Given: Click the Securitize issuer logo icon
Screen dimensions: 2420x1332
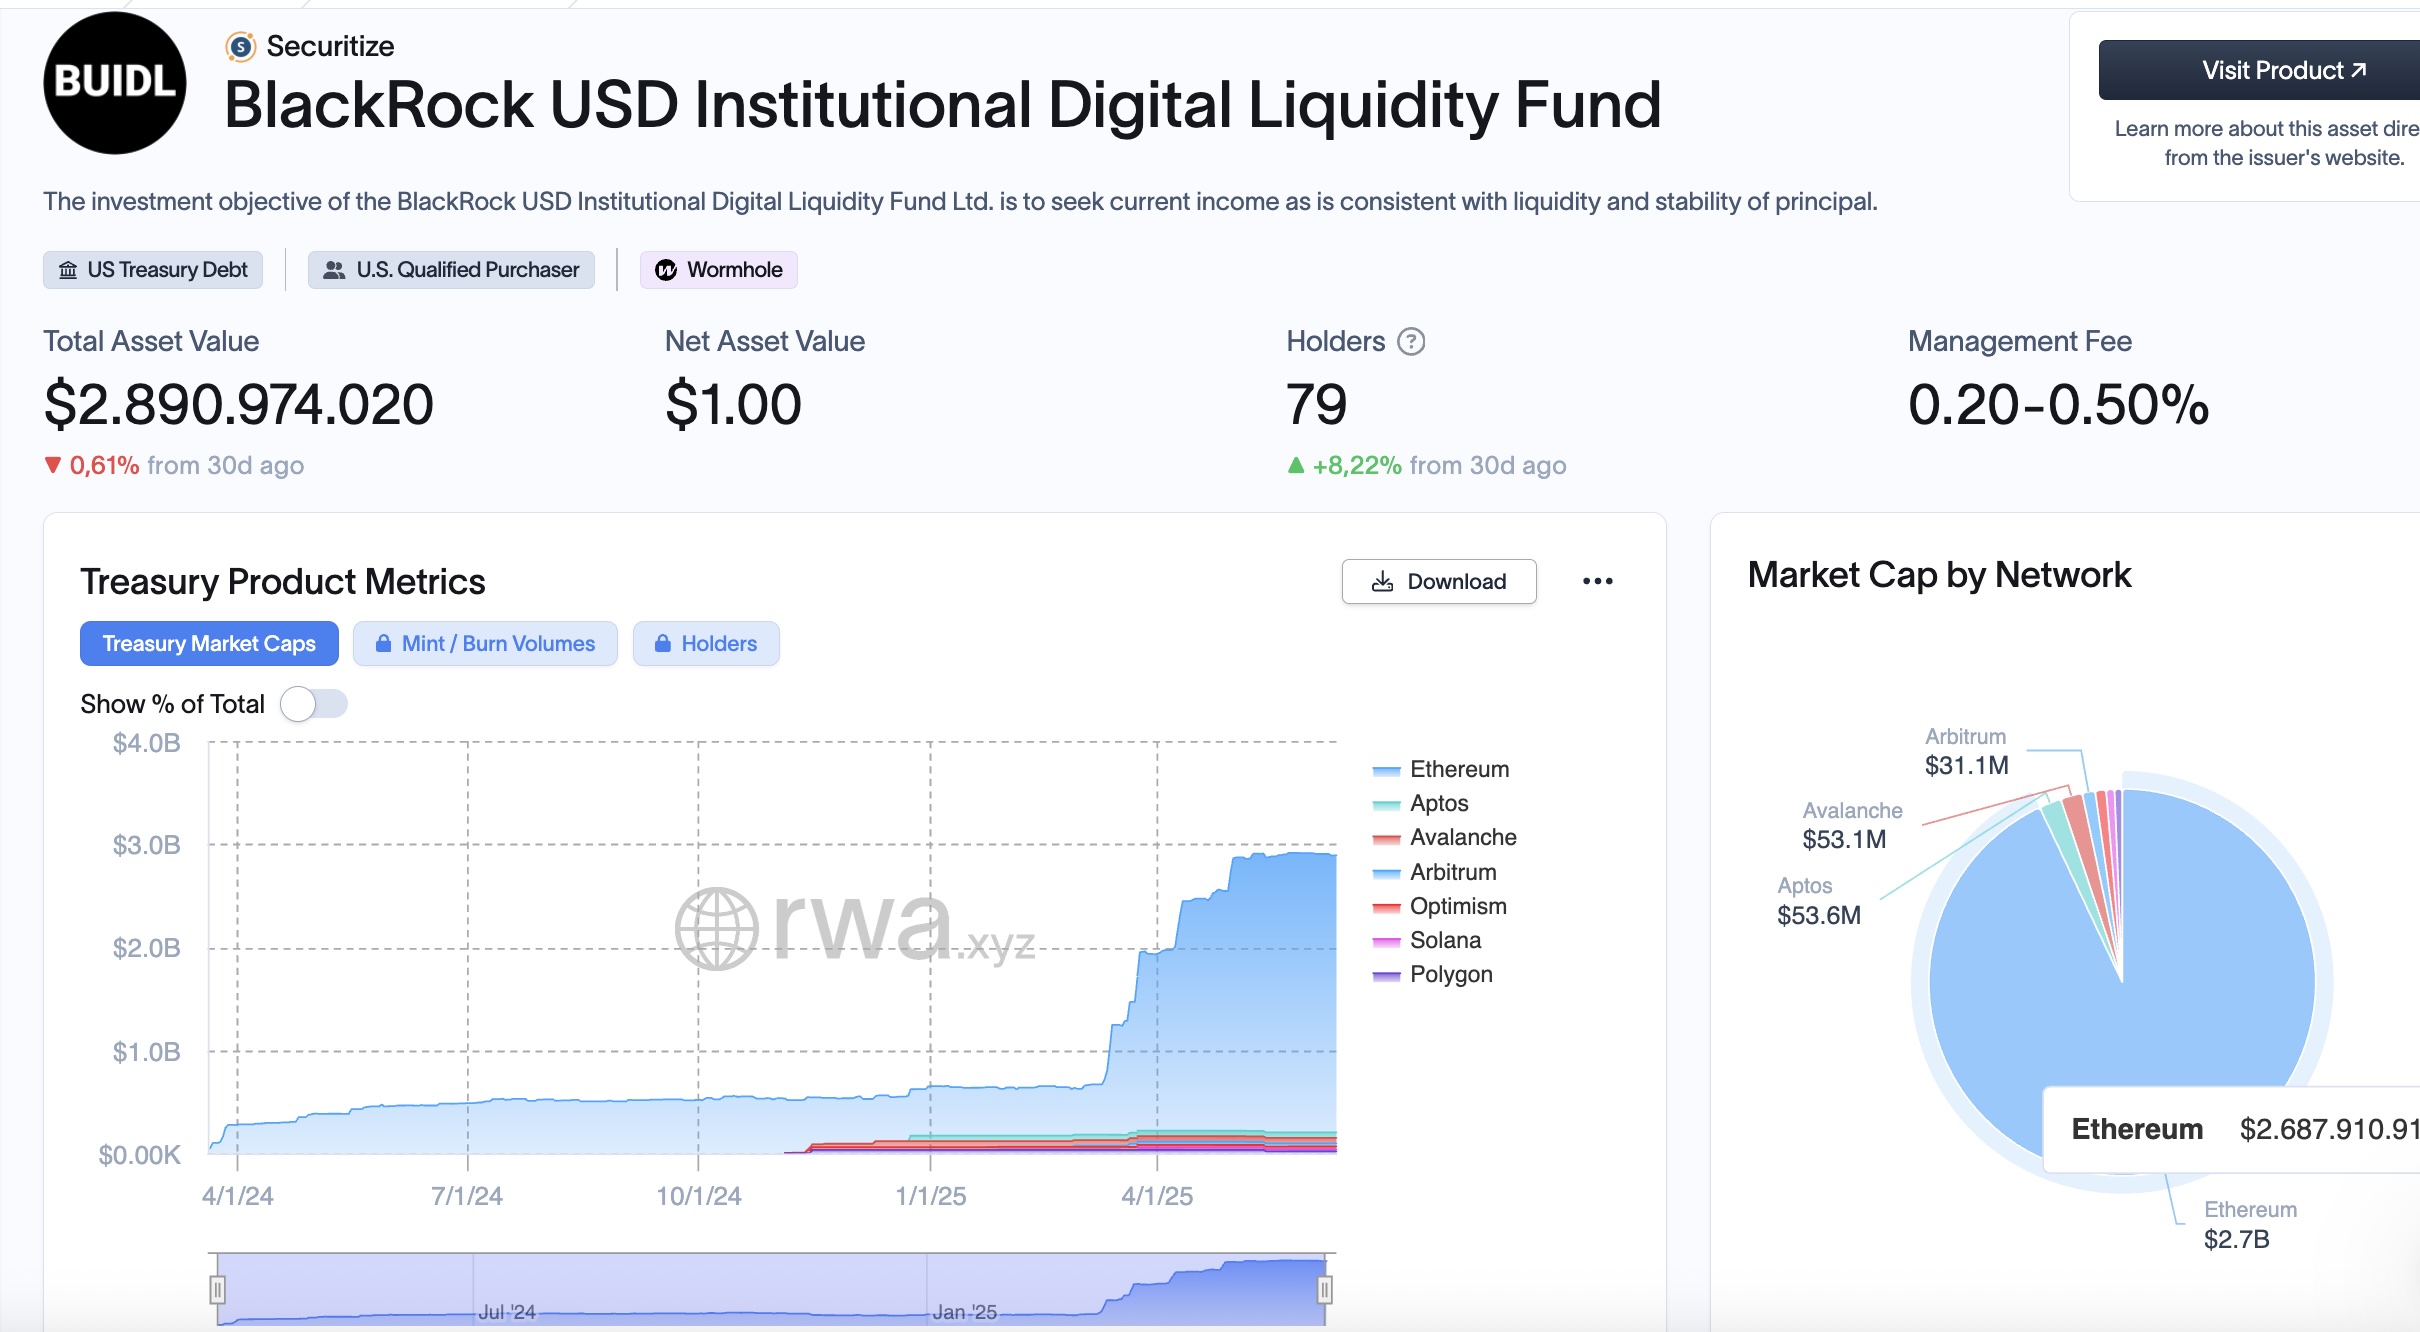Looking at the screenshot, I should [240, 46].
